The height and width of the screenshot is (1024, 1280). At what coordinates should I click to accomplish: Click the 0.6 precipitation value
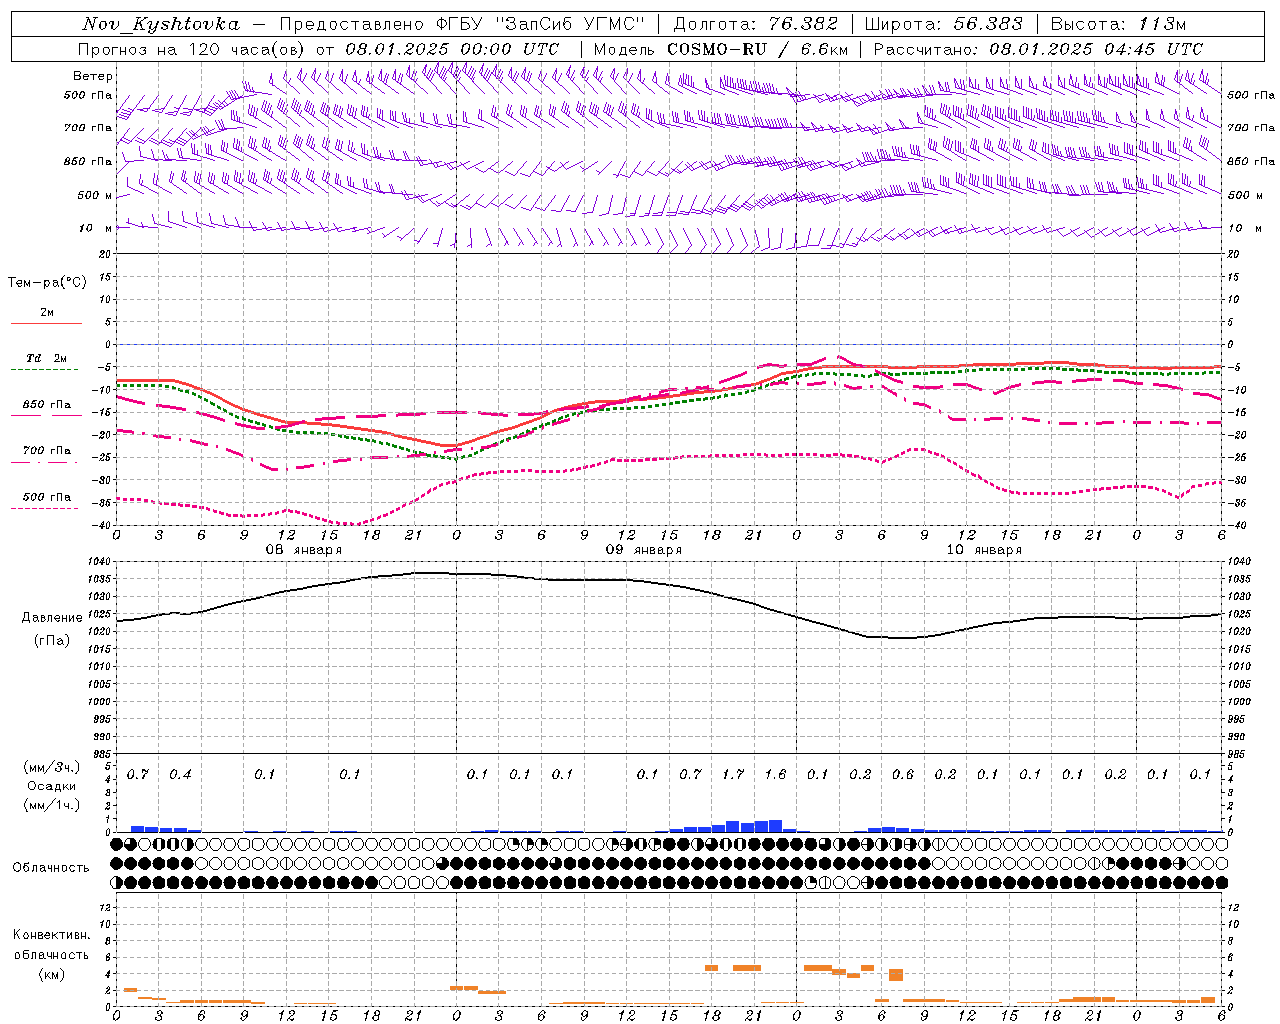903,774
